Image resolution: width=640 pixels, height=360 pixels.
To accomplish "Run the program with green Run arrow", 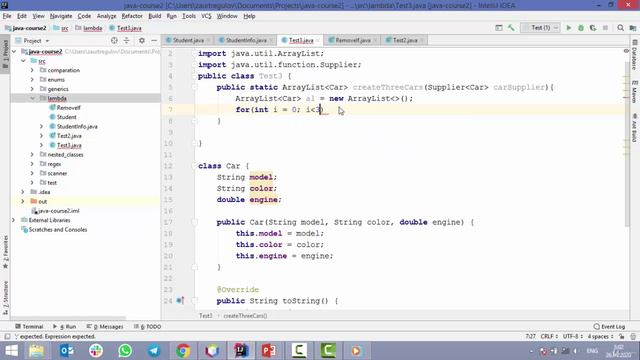I will coord(569,28).
